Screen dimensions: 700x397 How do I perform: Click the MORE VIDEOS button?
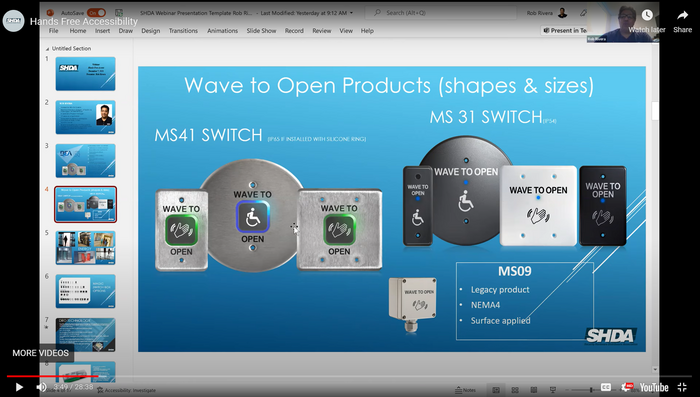click(x=41, y=353)
